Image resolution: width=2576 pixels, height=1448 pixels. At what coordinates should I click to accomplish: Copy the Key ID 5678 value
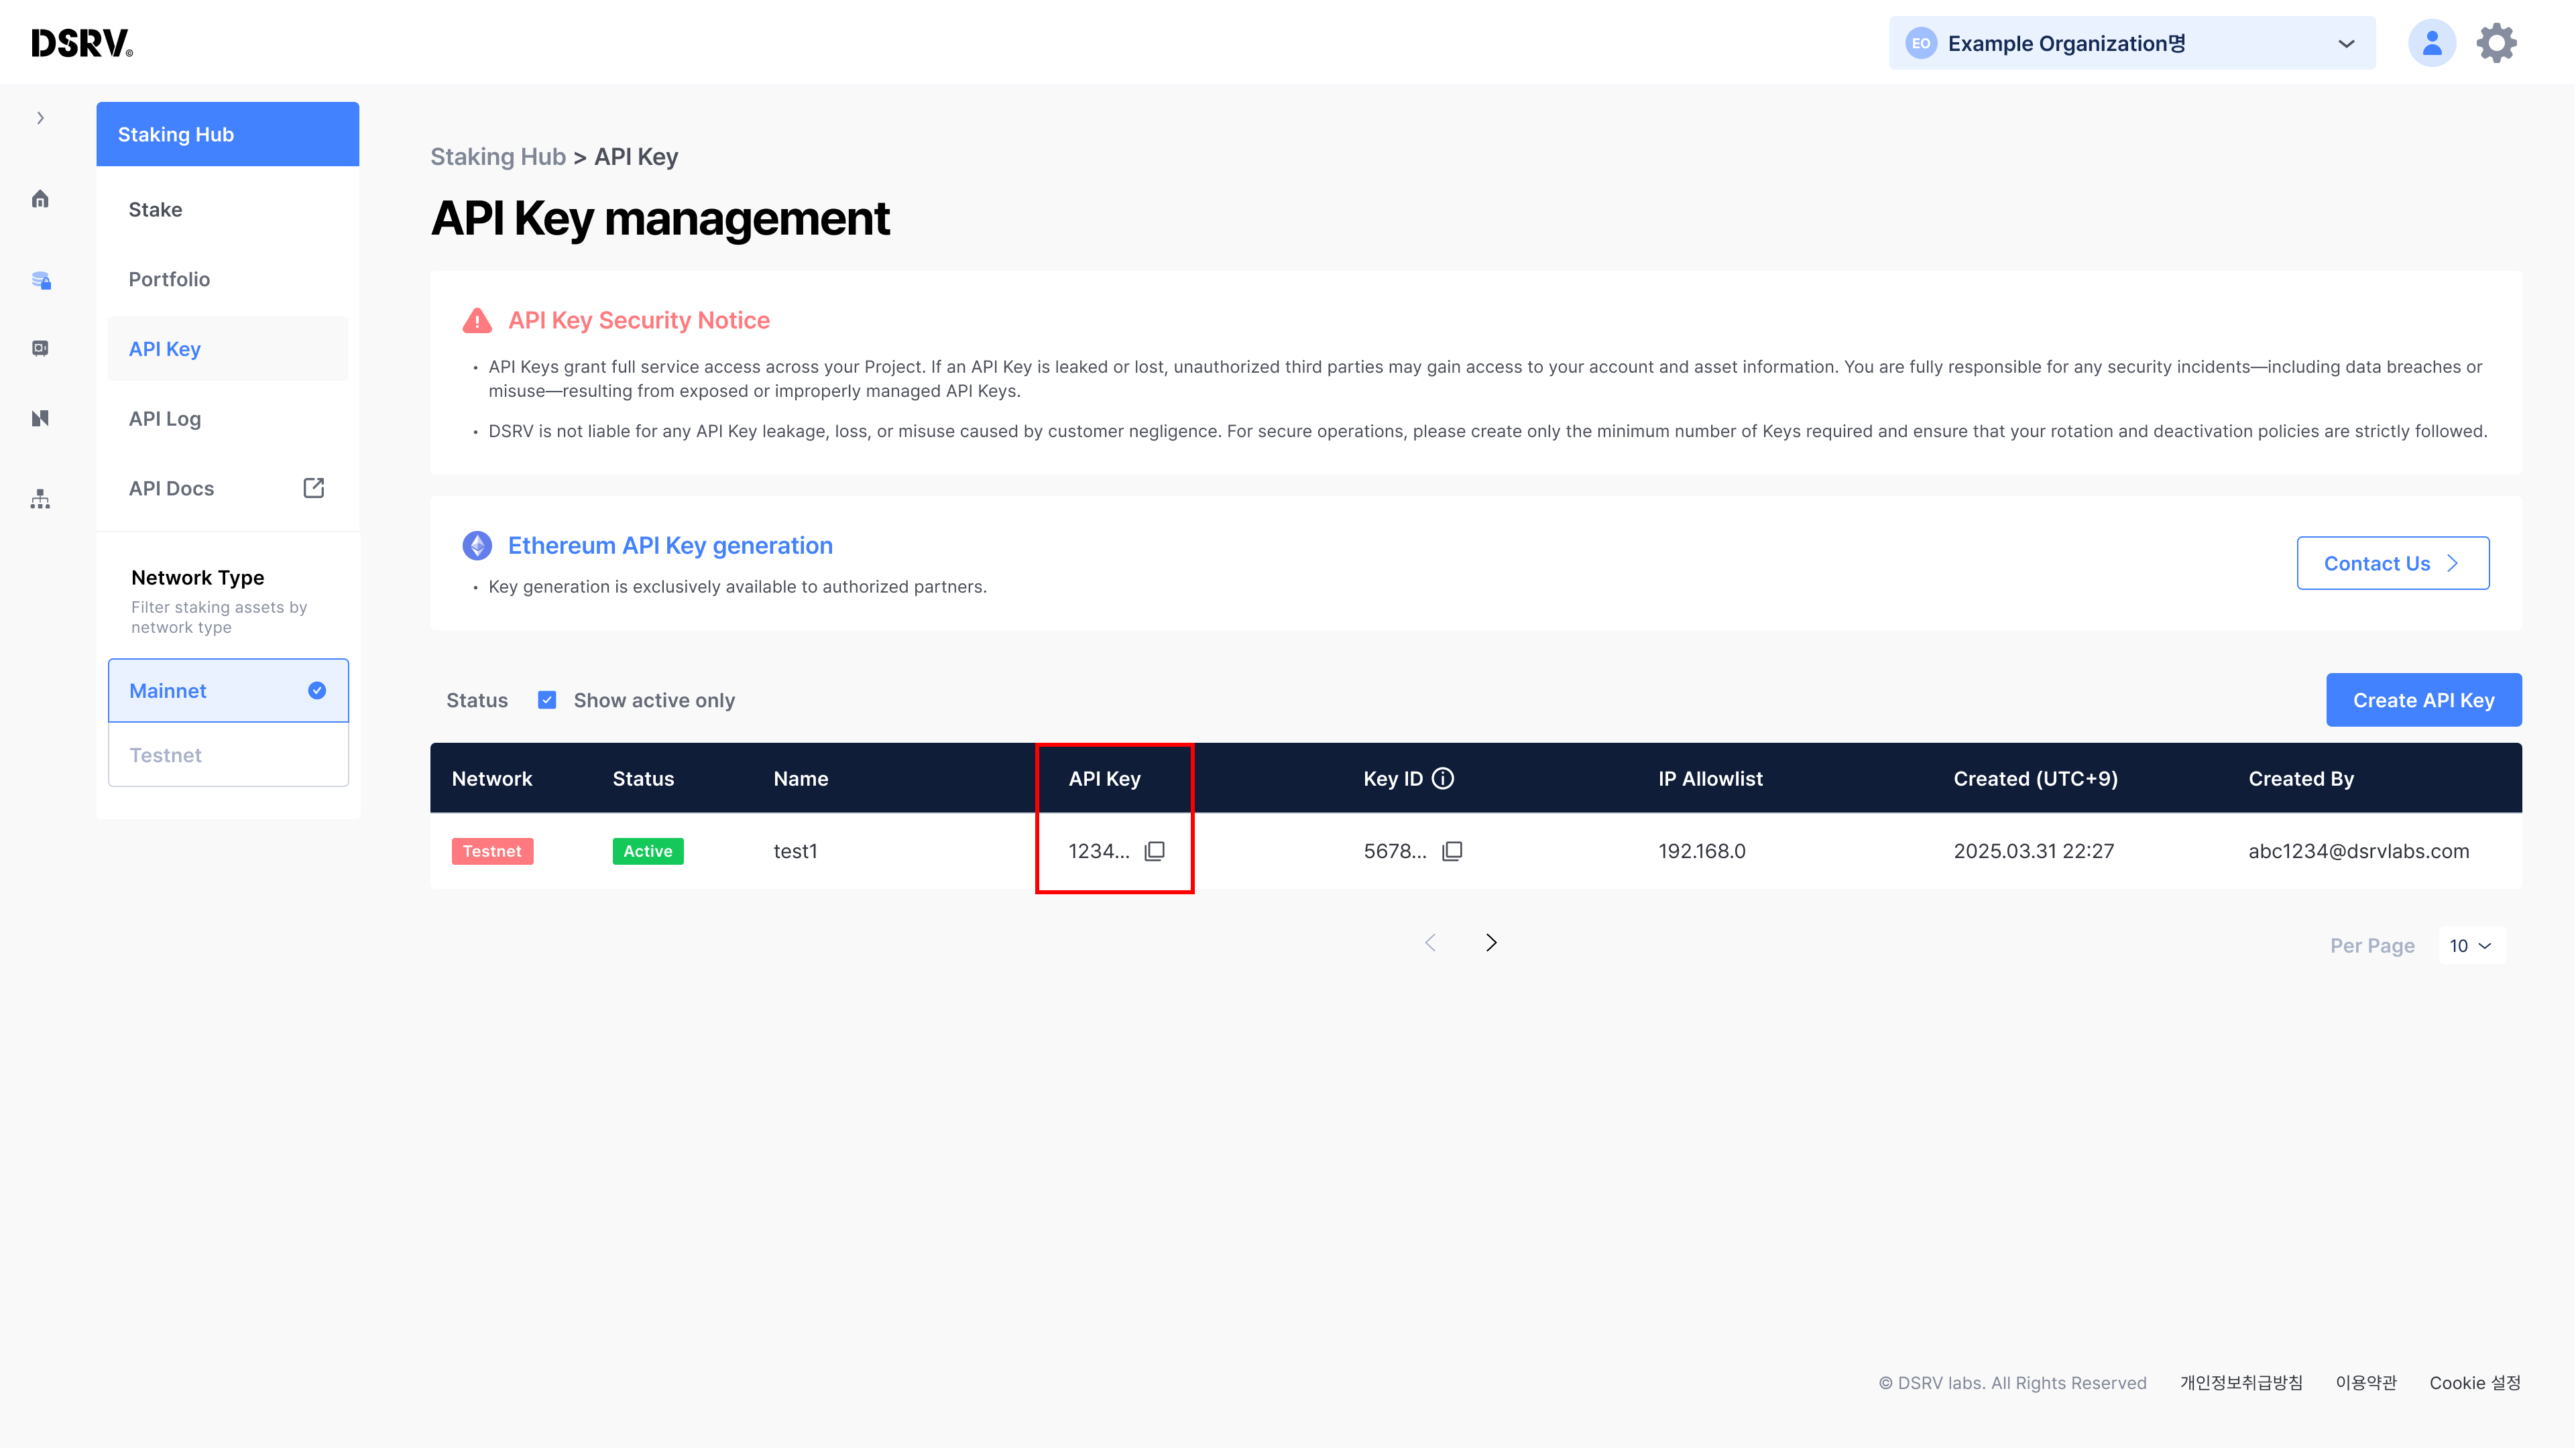click(x=1452, y=851)
